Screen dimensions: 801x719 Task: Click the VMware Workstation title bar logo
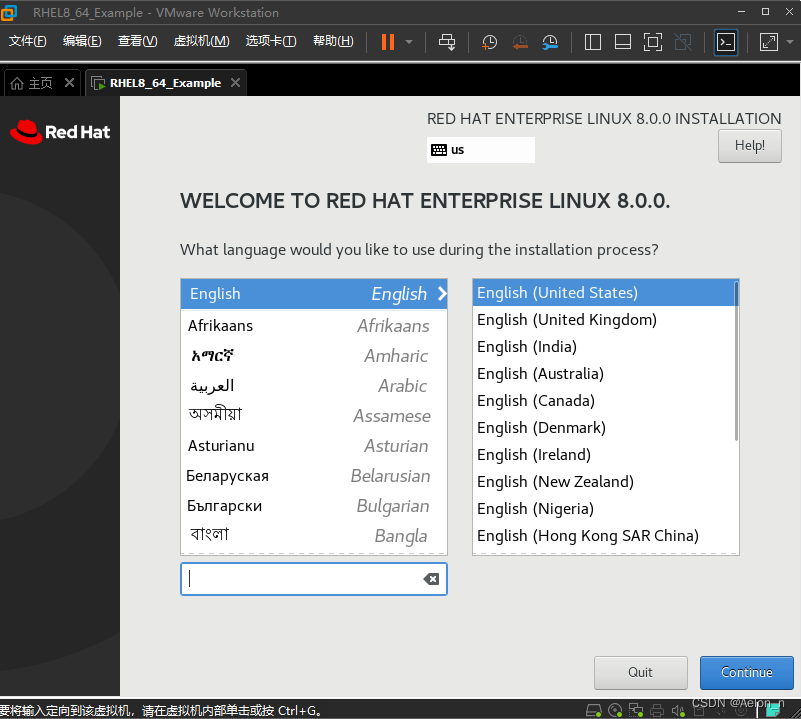tap(9, 13)
